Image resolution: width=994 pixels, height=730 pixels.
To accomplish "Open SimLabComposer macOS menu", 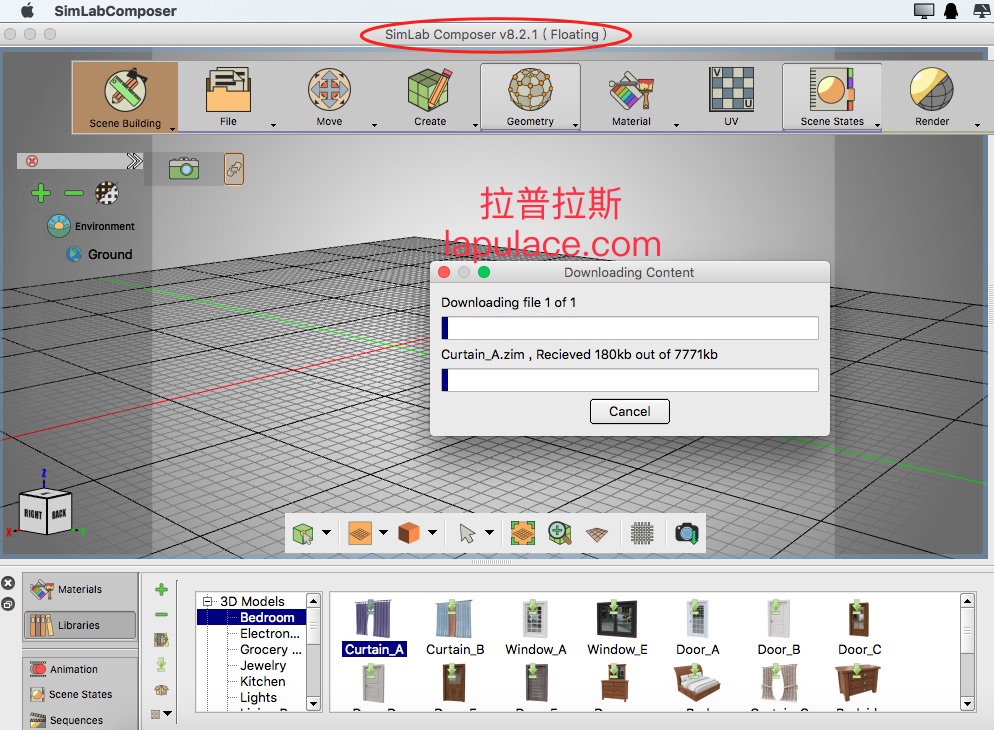I will 115,11.
